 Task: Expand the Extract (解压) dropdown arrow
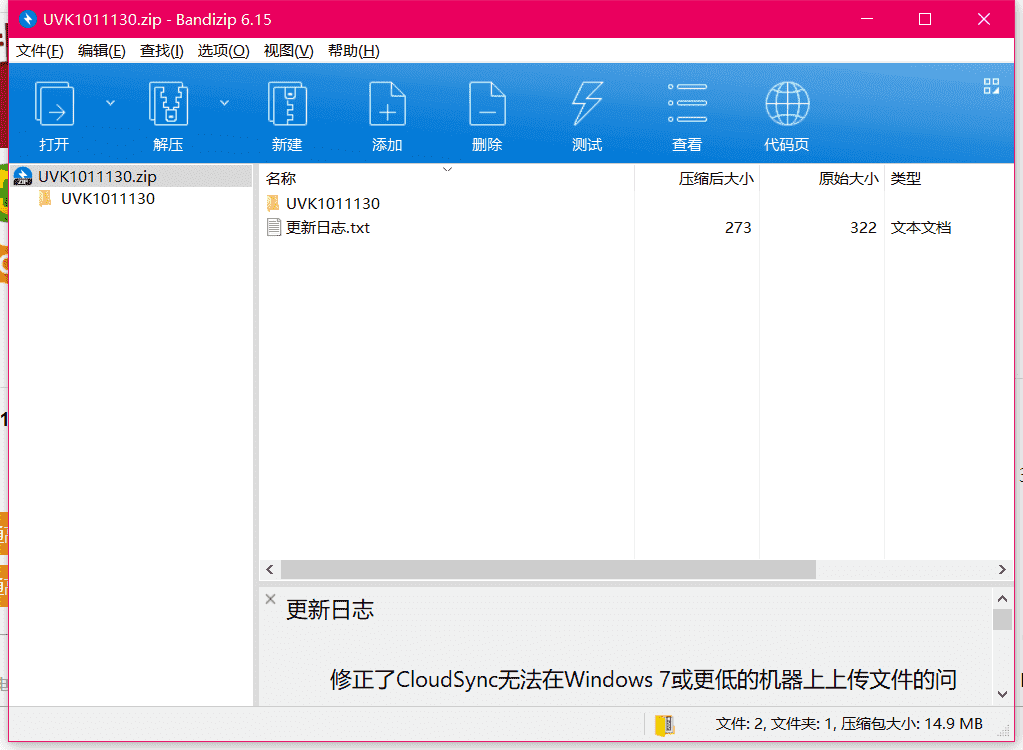point(224,103)
